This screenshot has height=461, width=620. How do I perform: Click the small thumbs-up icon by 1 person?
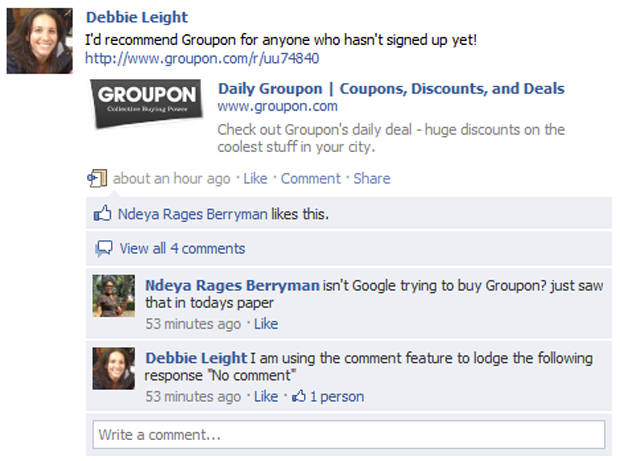(298, 397)
